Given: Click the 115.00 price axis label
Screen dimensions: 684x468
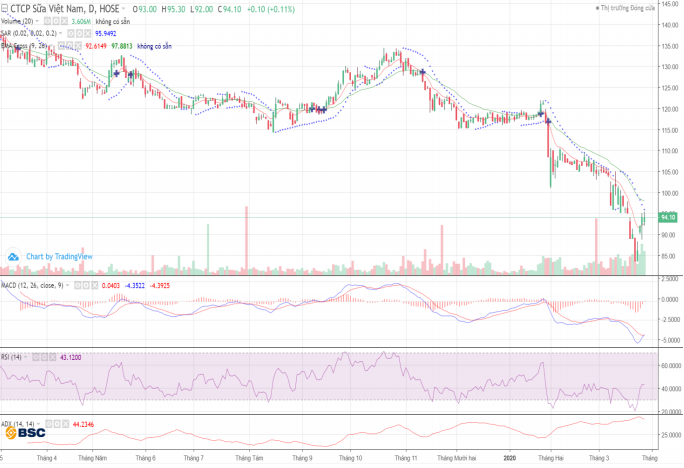Looking at the screenshot, I should click(x=670, y=130).
